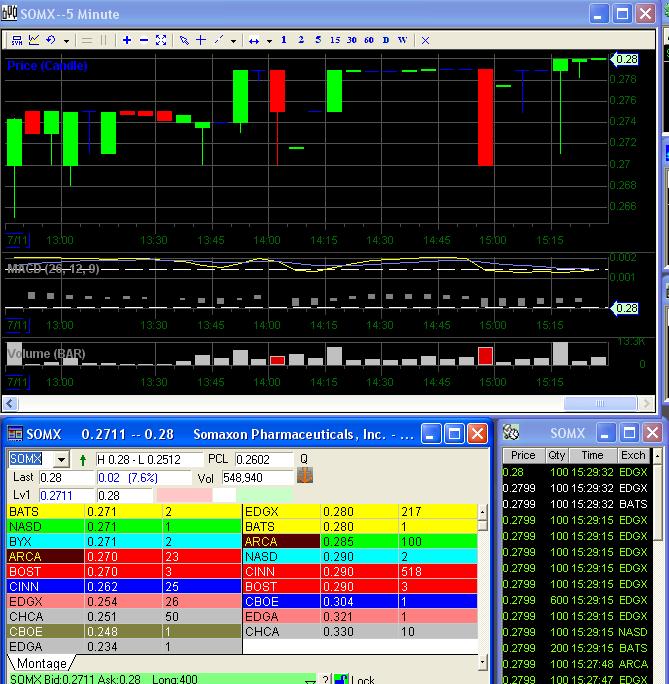Open the SOMX symbol dropdown arrow
Screen dimensions: 669x684
(61, 459)
